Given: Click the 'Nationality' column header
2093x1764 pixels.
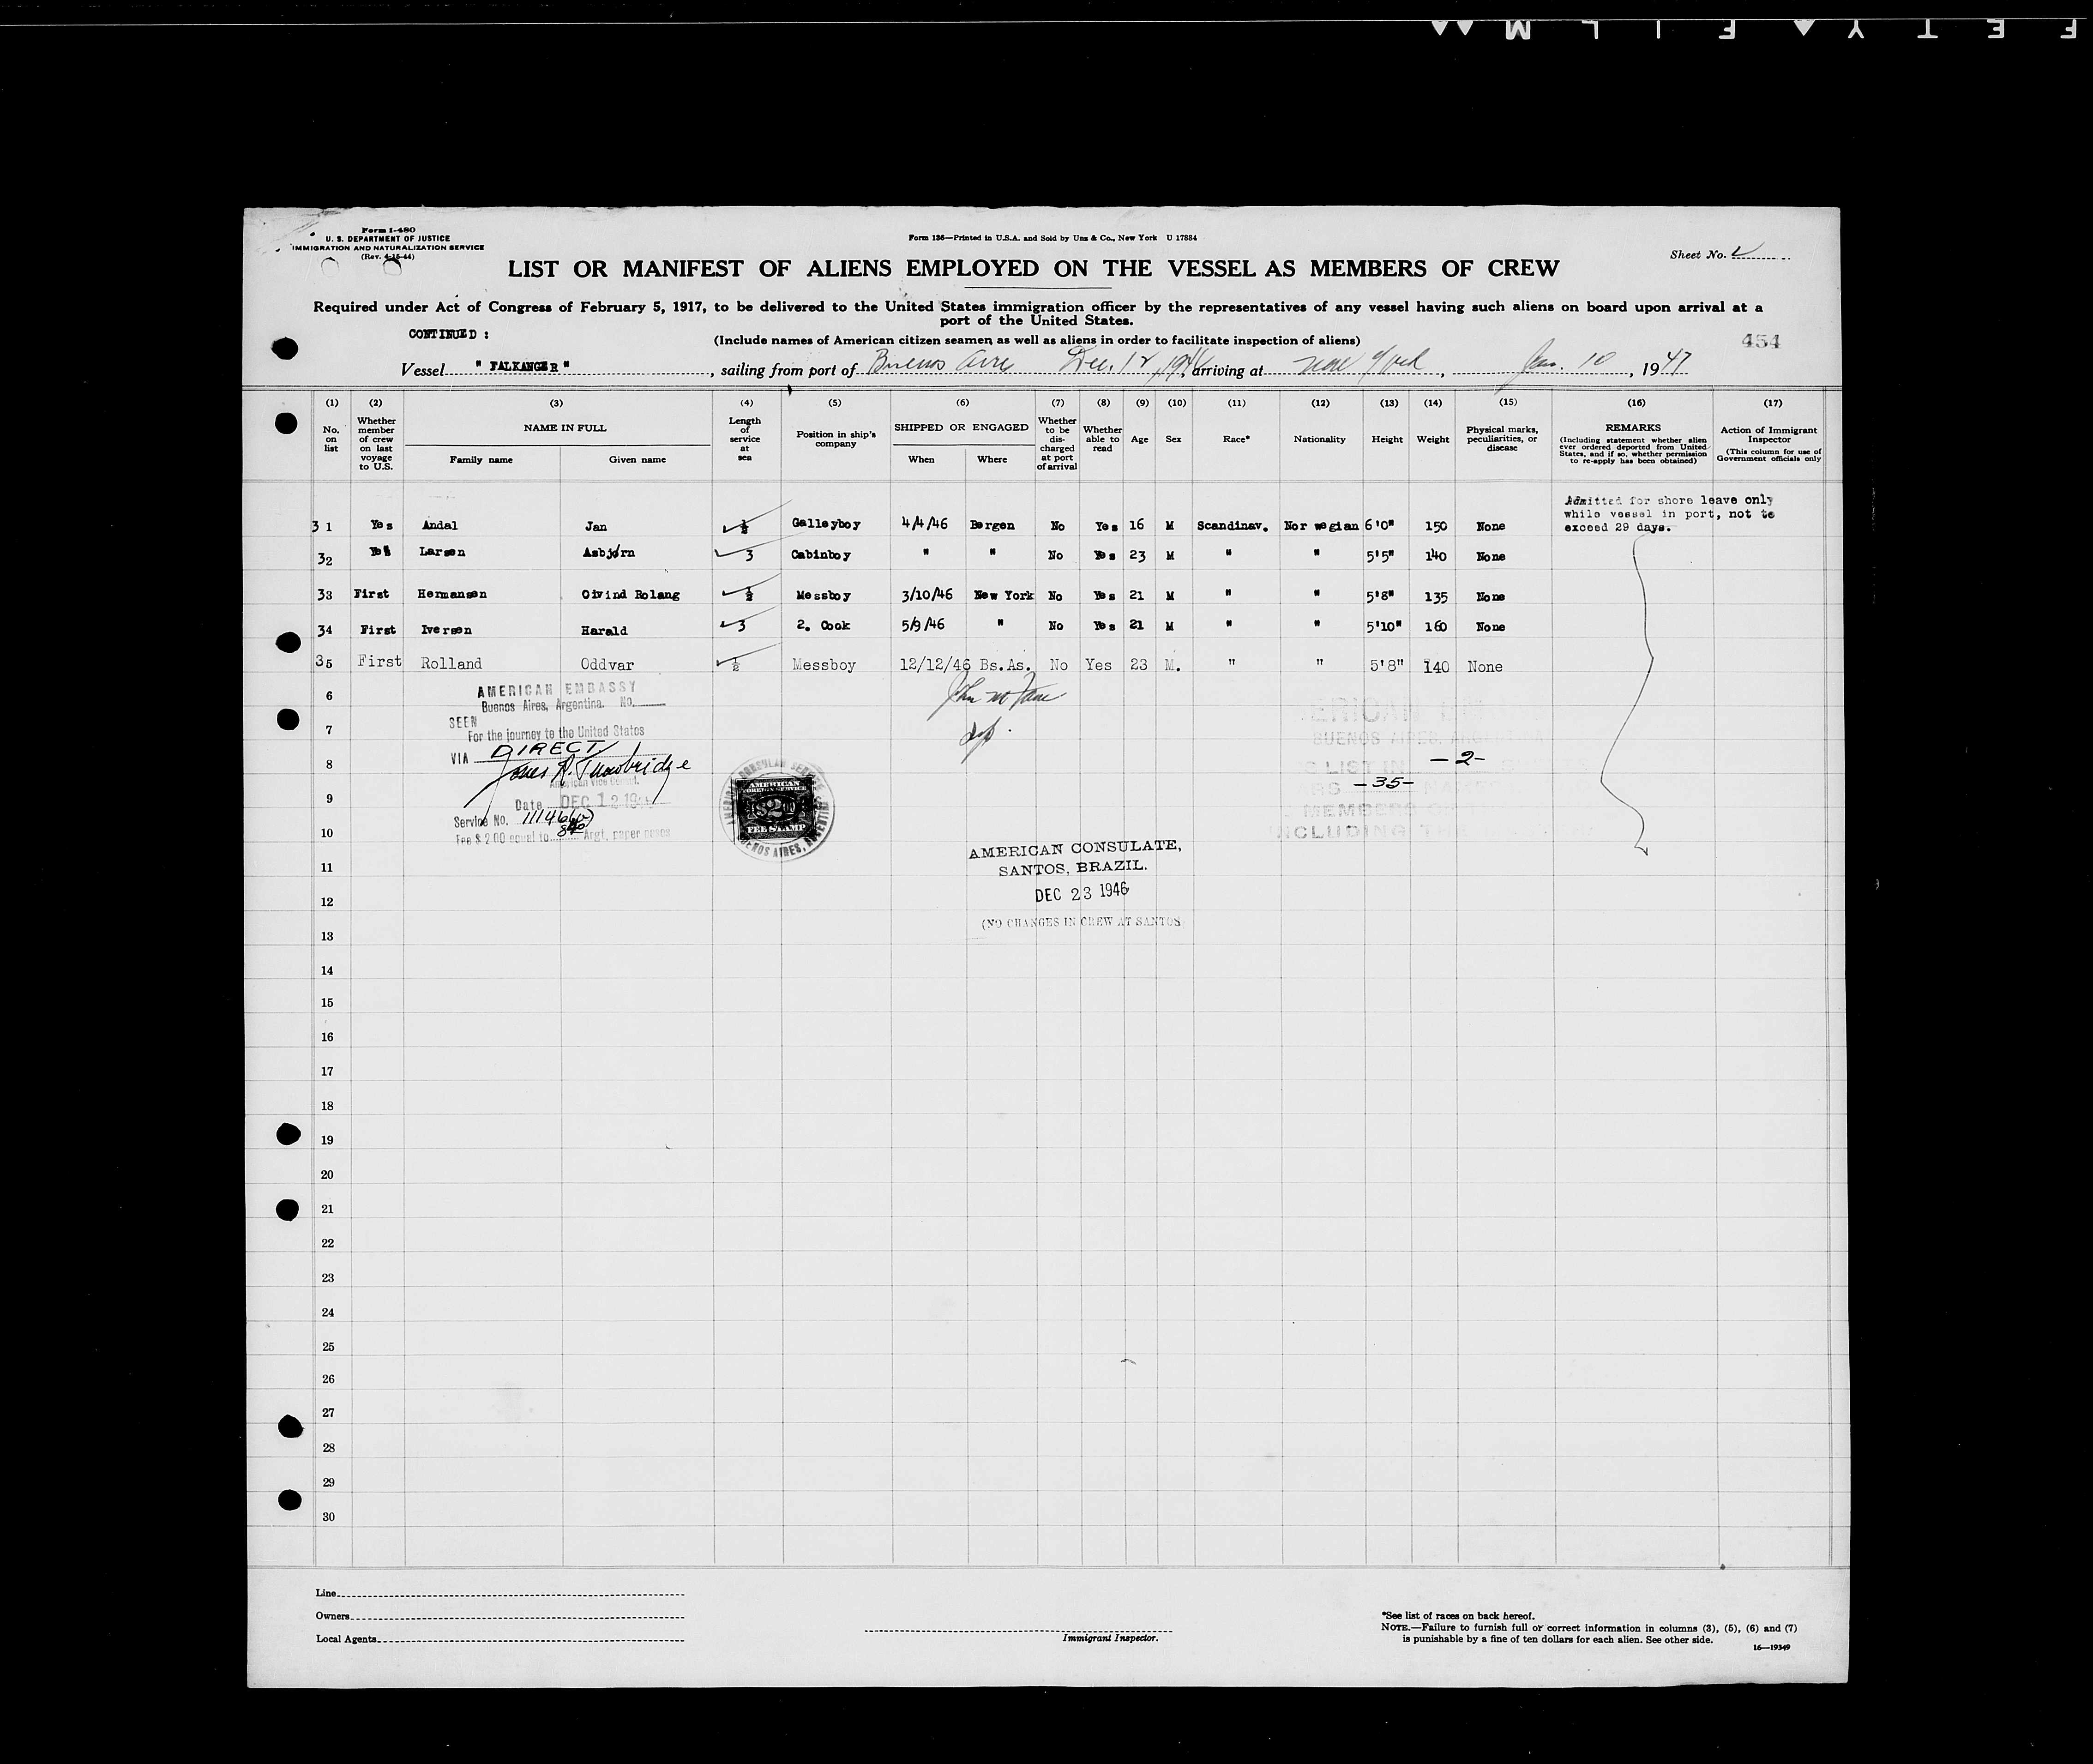Looking at the screenshot, I should (x=1319, y=439).
